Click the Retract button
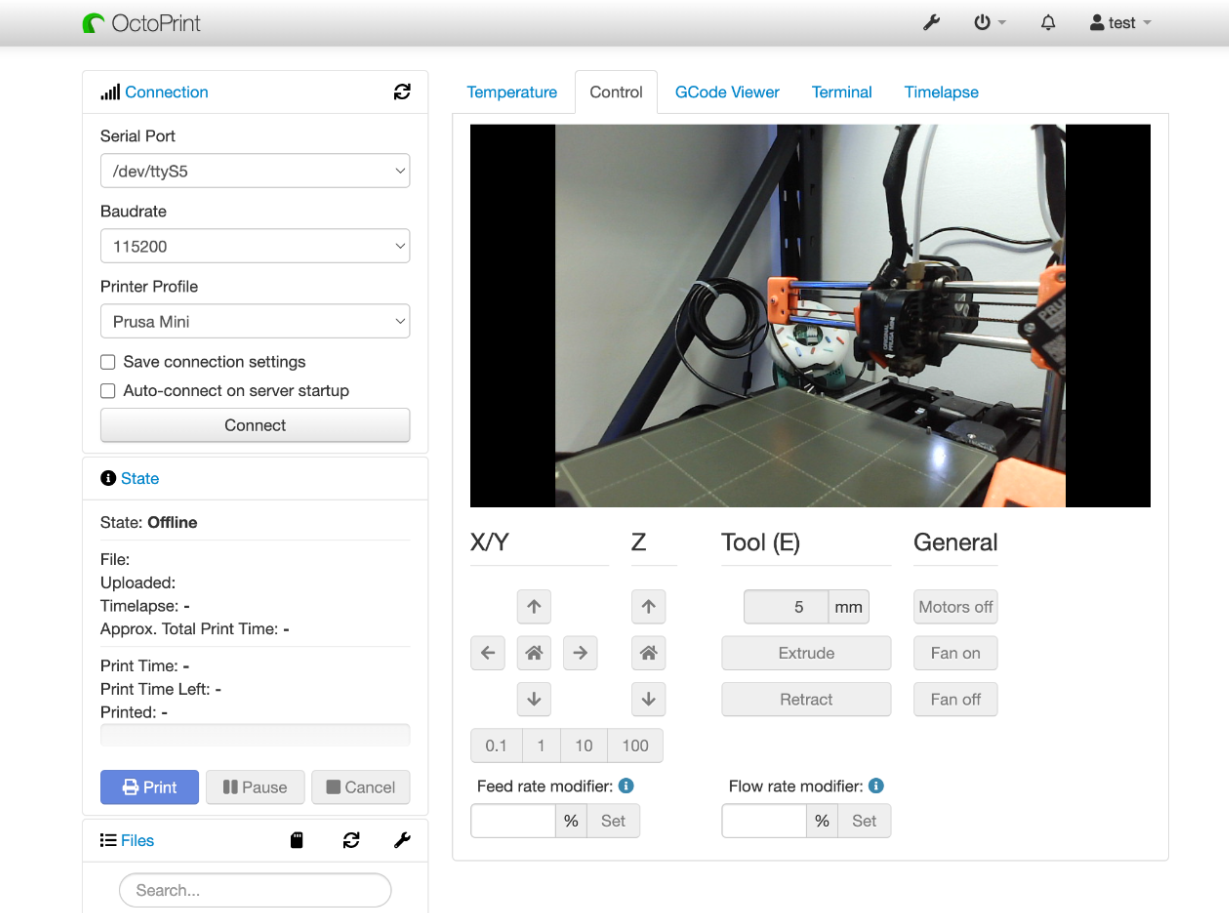Image resolution: width=1229 pixels, height=913 pixels. 806,699
